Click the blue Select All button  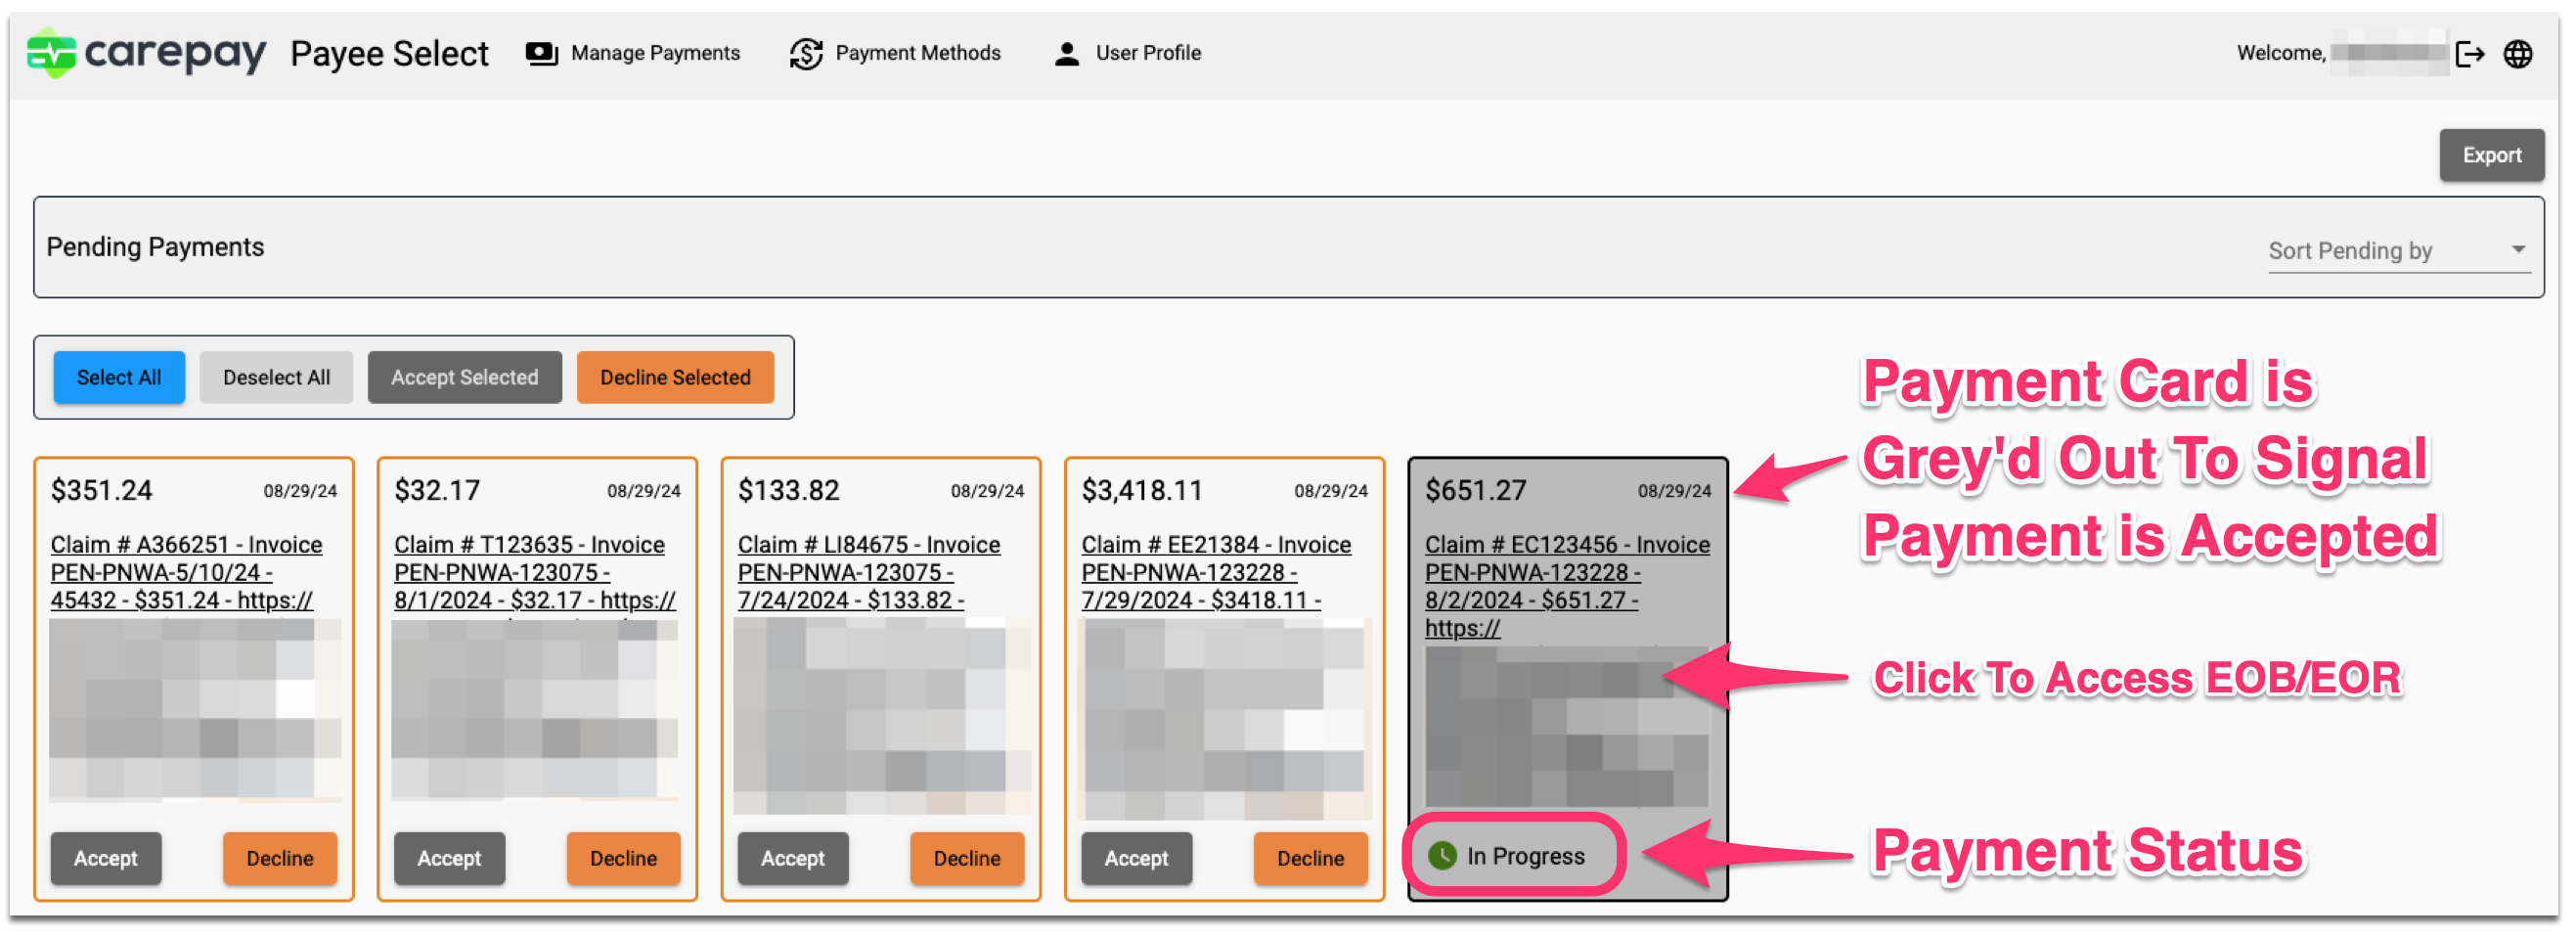click(x=118, y=377)
